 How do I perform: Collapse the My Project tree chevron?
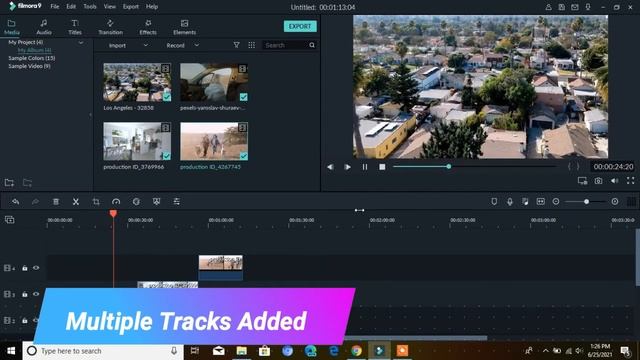point(81,42)
